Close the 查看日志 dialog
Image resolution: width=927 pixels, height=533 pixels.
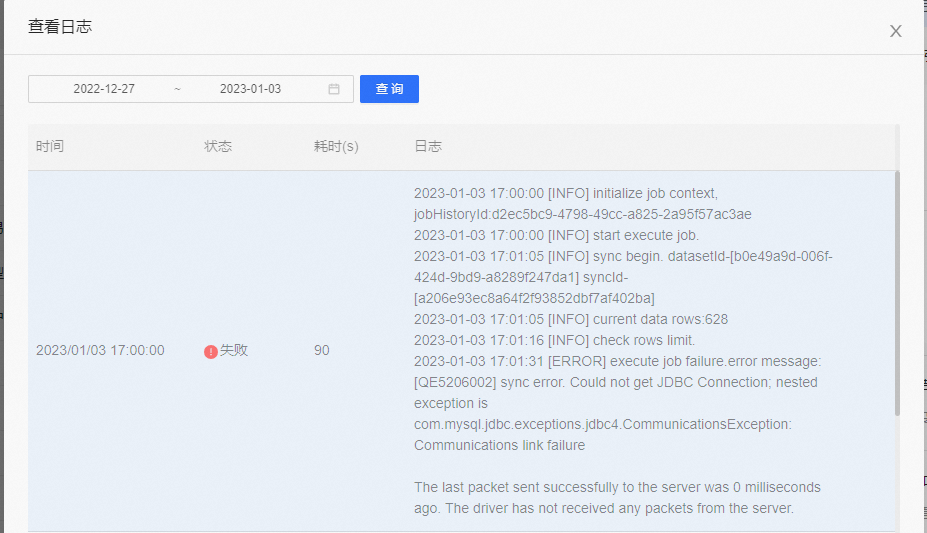pos(895,31)
